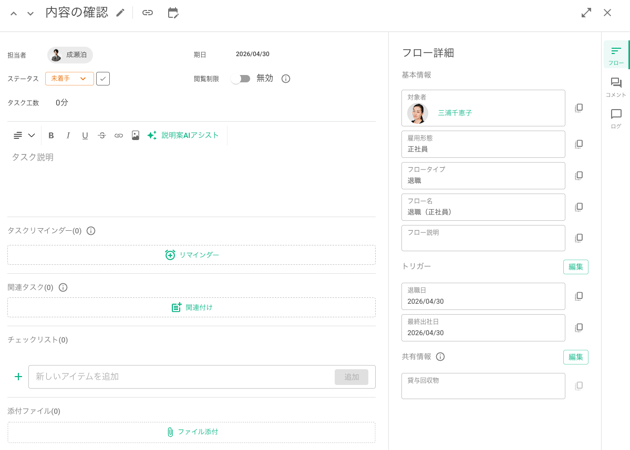This screenshot has height=450, width=630.
Task: Click the 編集 button beside トリガー
Action: (x=575, y=267)
